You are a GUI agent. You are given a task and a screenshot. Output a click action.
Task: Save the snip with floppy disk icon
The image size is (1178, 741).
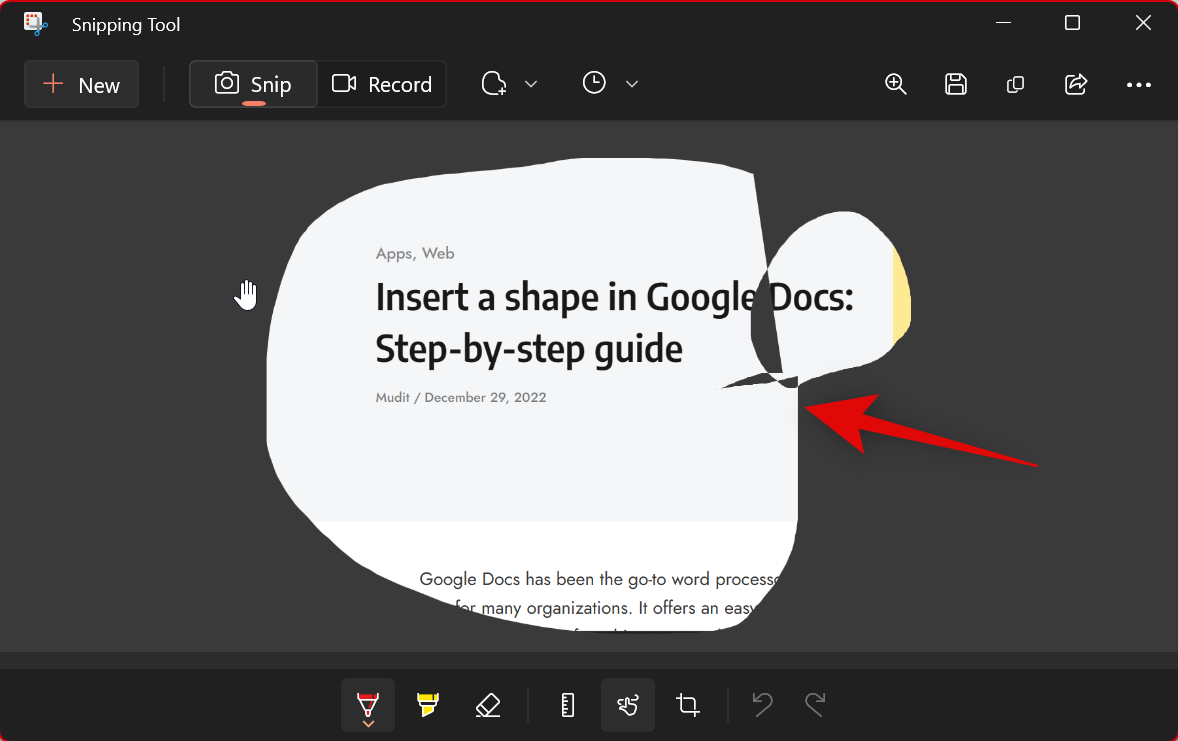pyautogui.click(x=956, y=85)
